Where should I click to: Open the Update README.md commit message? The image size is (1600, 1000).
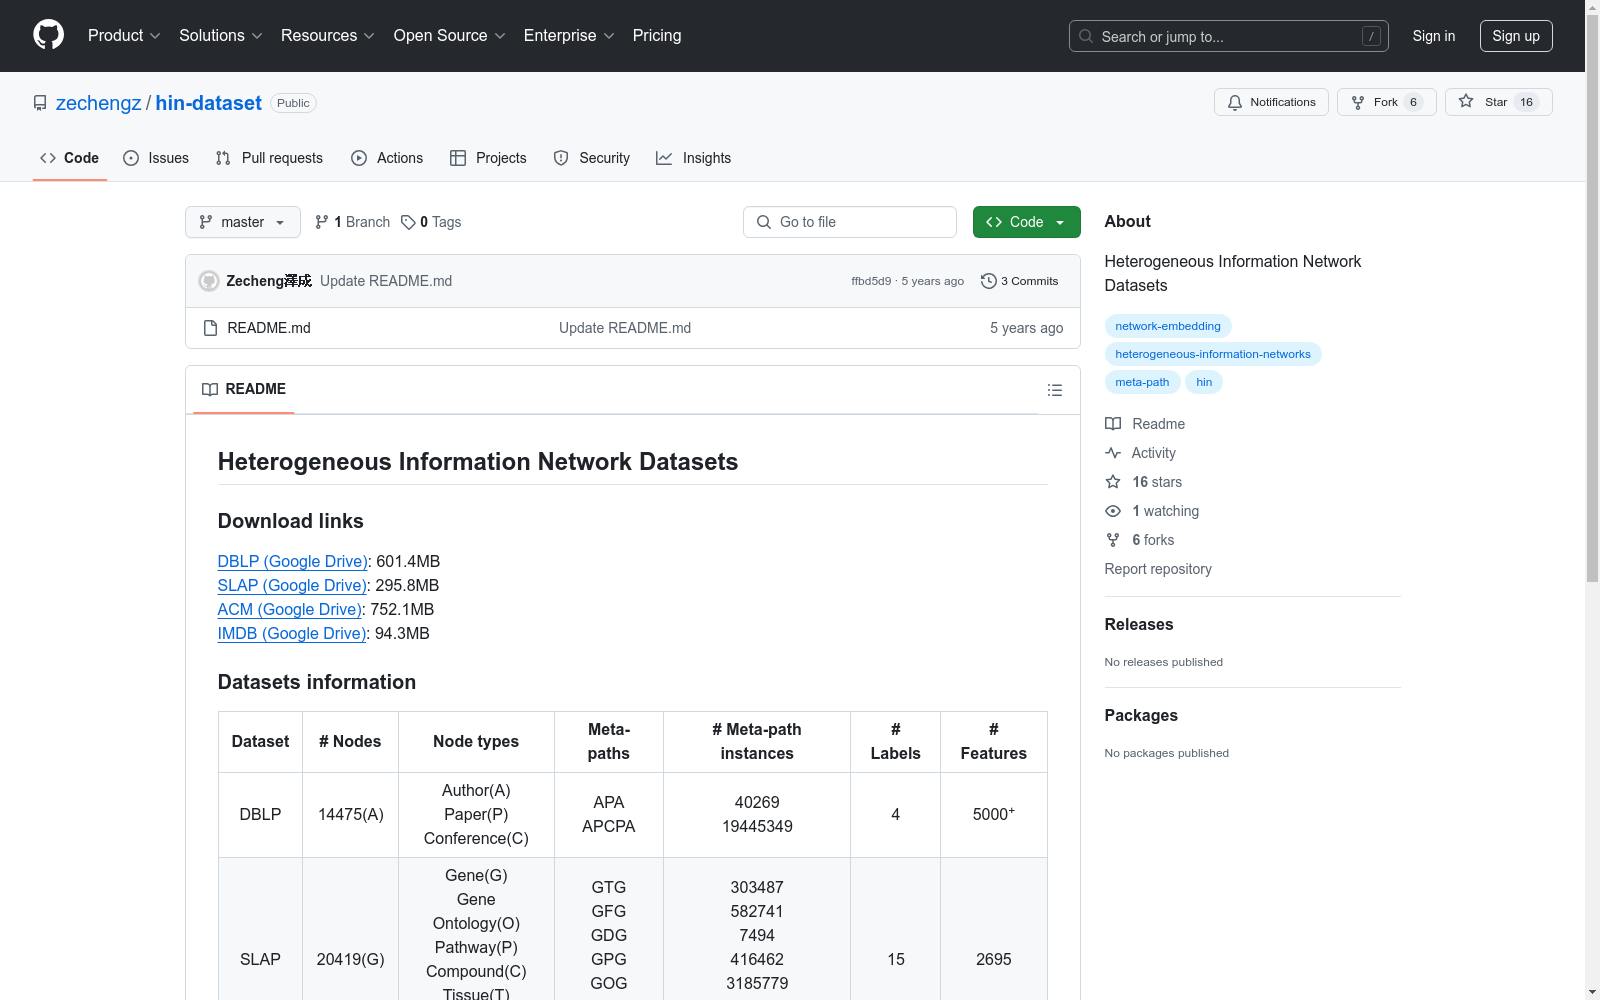386,281
